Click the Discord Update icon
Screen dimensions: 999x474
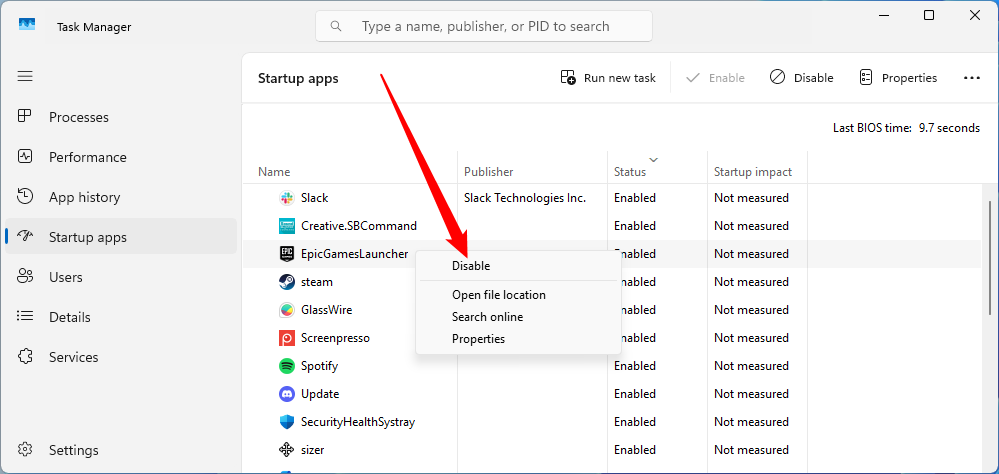coord(287,394)
